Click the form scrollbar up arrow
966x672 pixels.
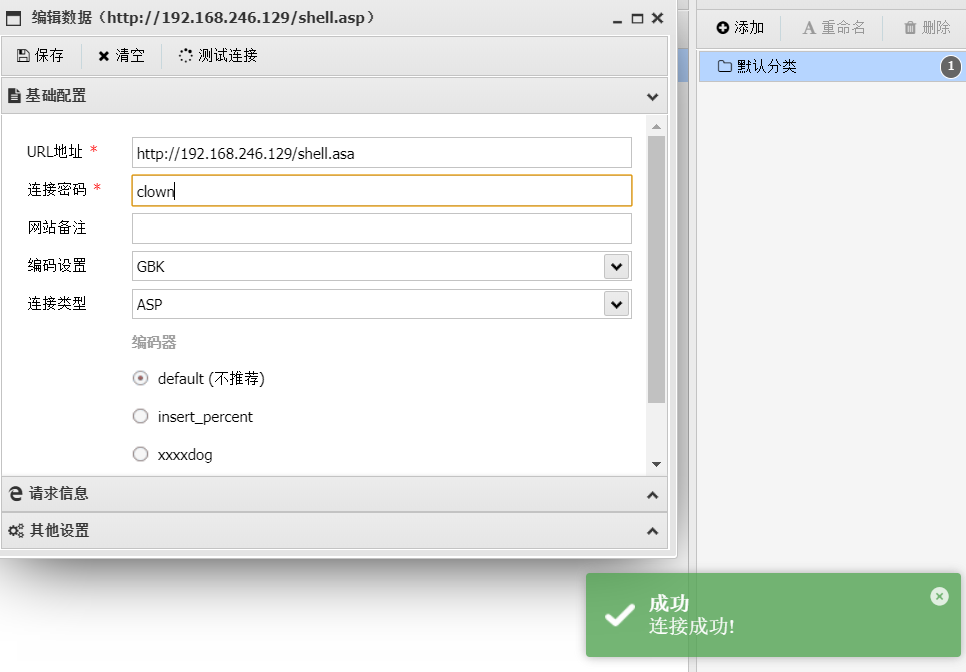click(x=656, y=126)
